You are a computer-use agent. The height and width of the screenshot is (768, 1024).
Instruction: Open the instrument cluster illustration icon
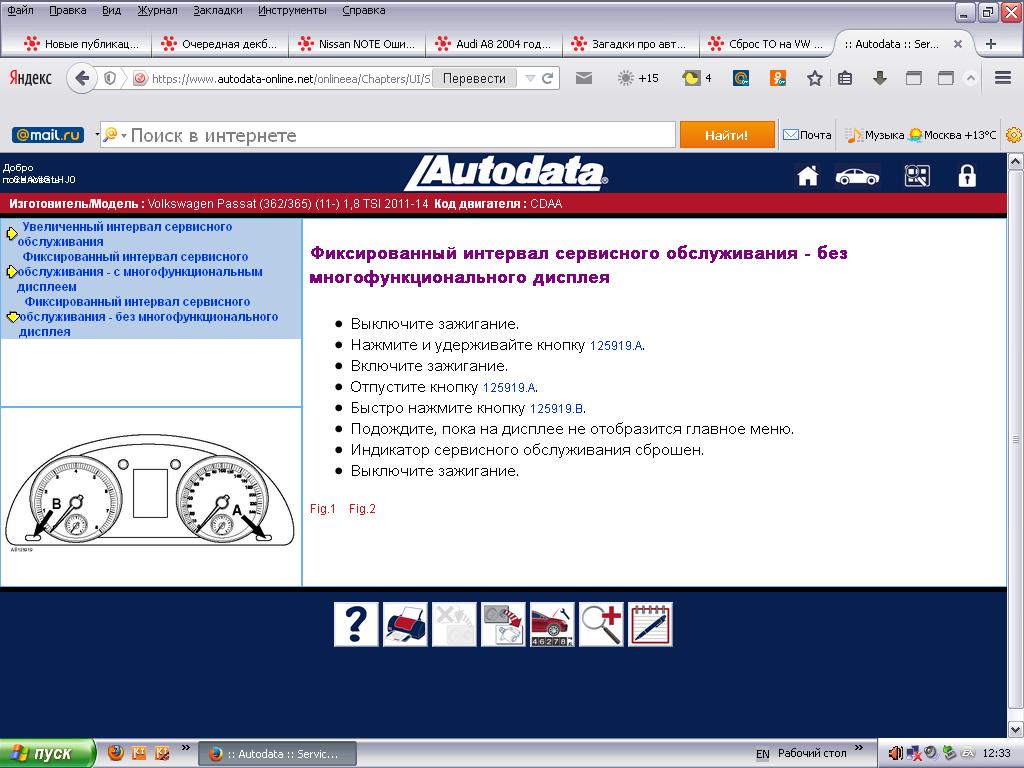503,624
